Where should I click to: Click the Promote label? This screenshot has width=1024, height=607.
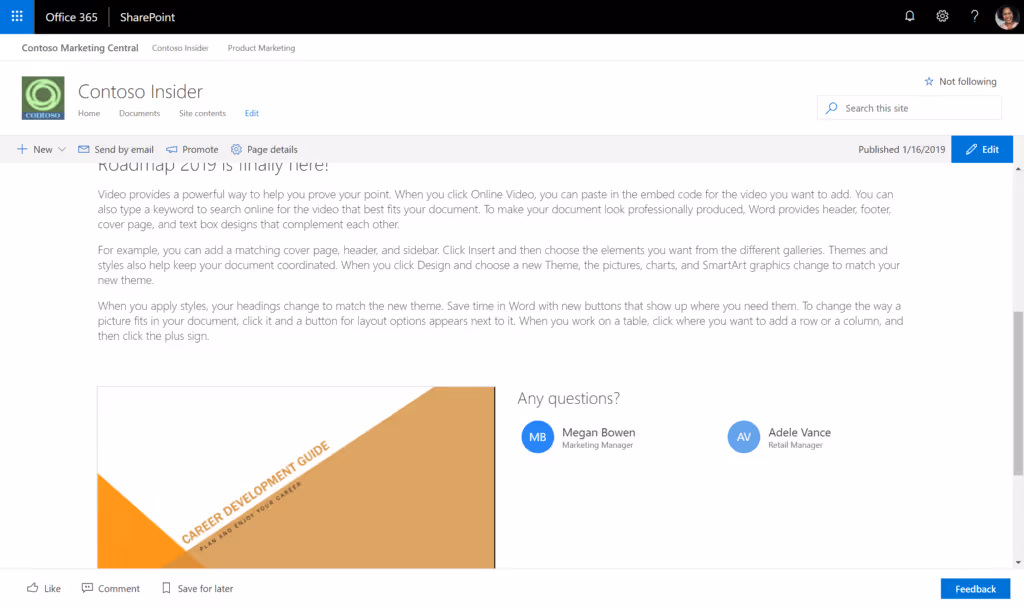pyautogui.click(x=200, y=149)
